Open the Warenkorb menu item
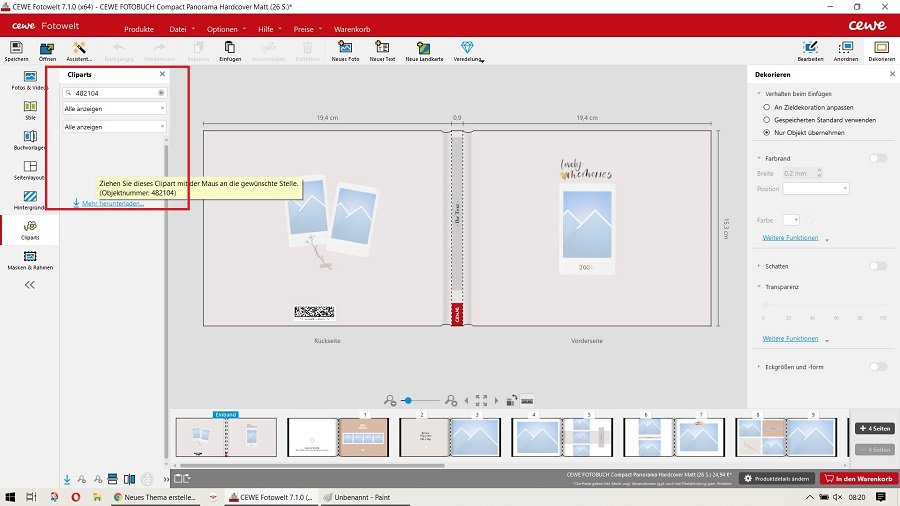 tap(351, 29)
